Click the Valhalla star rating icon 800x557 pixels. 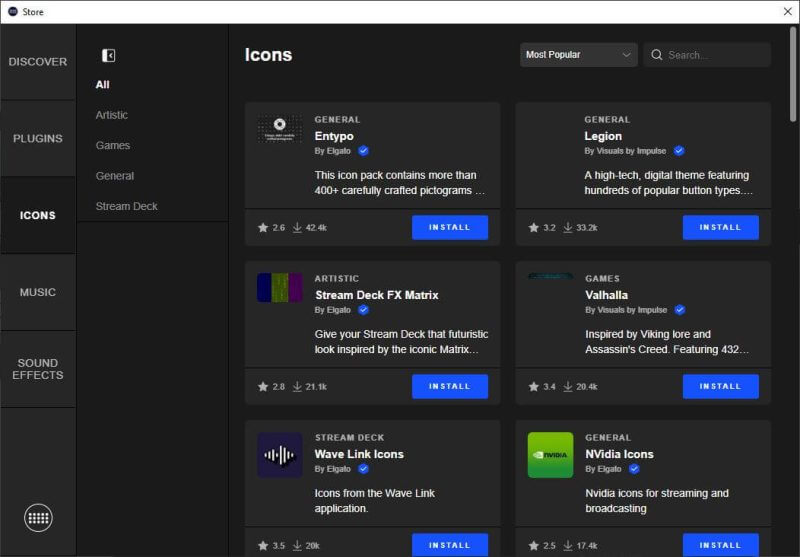point(533,387)
